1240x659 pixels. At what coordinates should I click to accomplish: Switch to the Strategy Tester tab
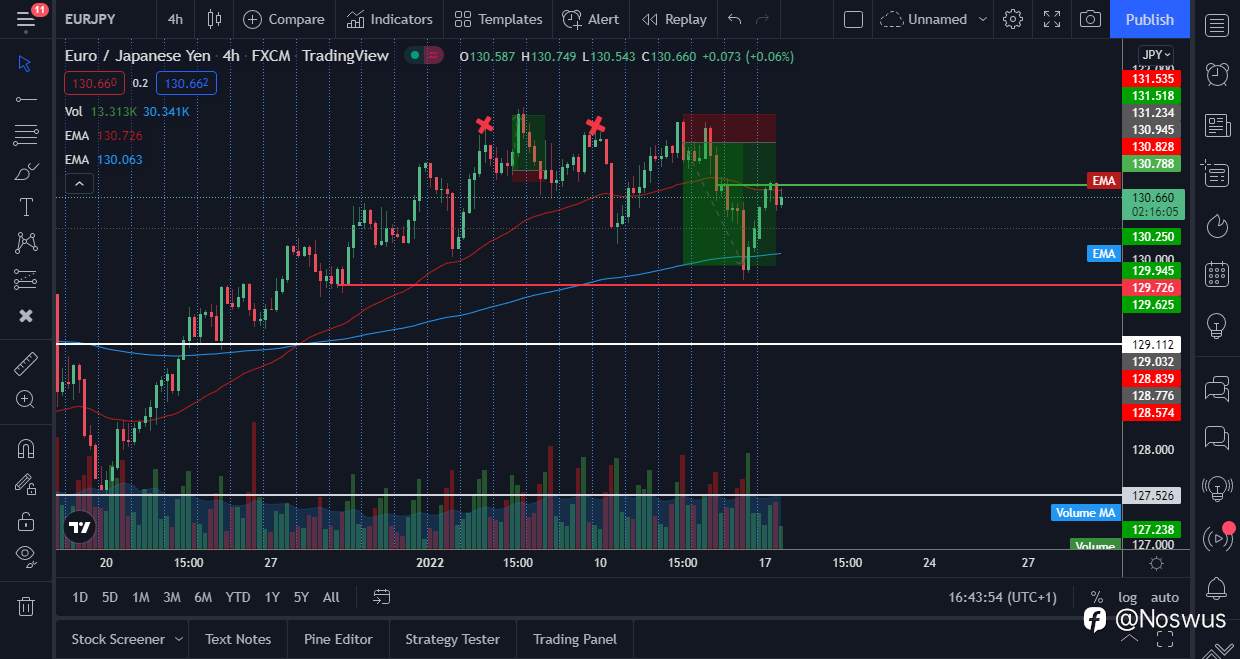(452, 638)
